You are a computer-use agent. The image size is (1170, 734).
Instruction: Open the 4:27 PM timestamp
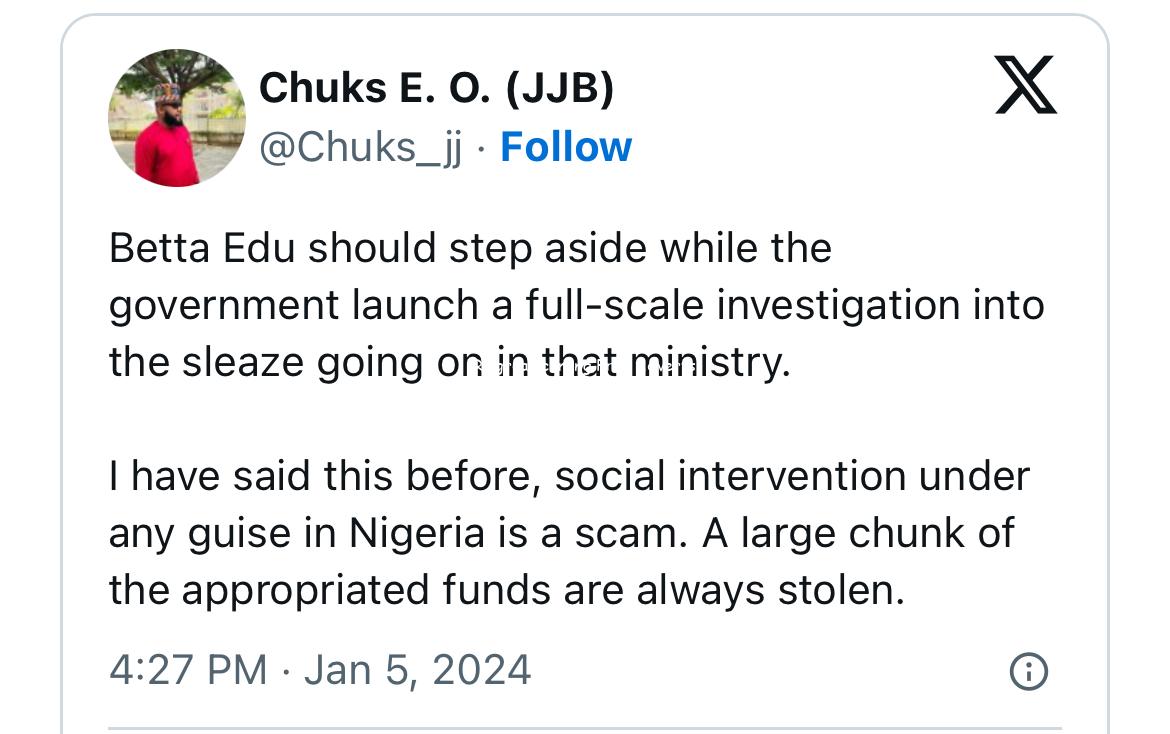189,669
